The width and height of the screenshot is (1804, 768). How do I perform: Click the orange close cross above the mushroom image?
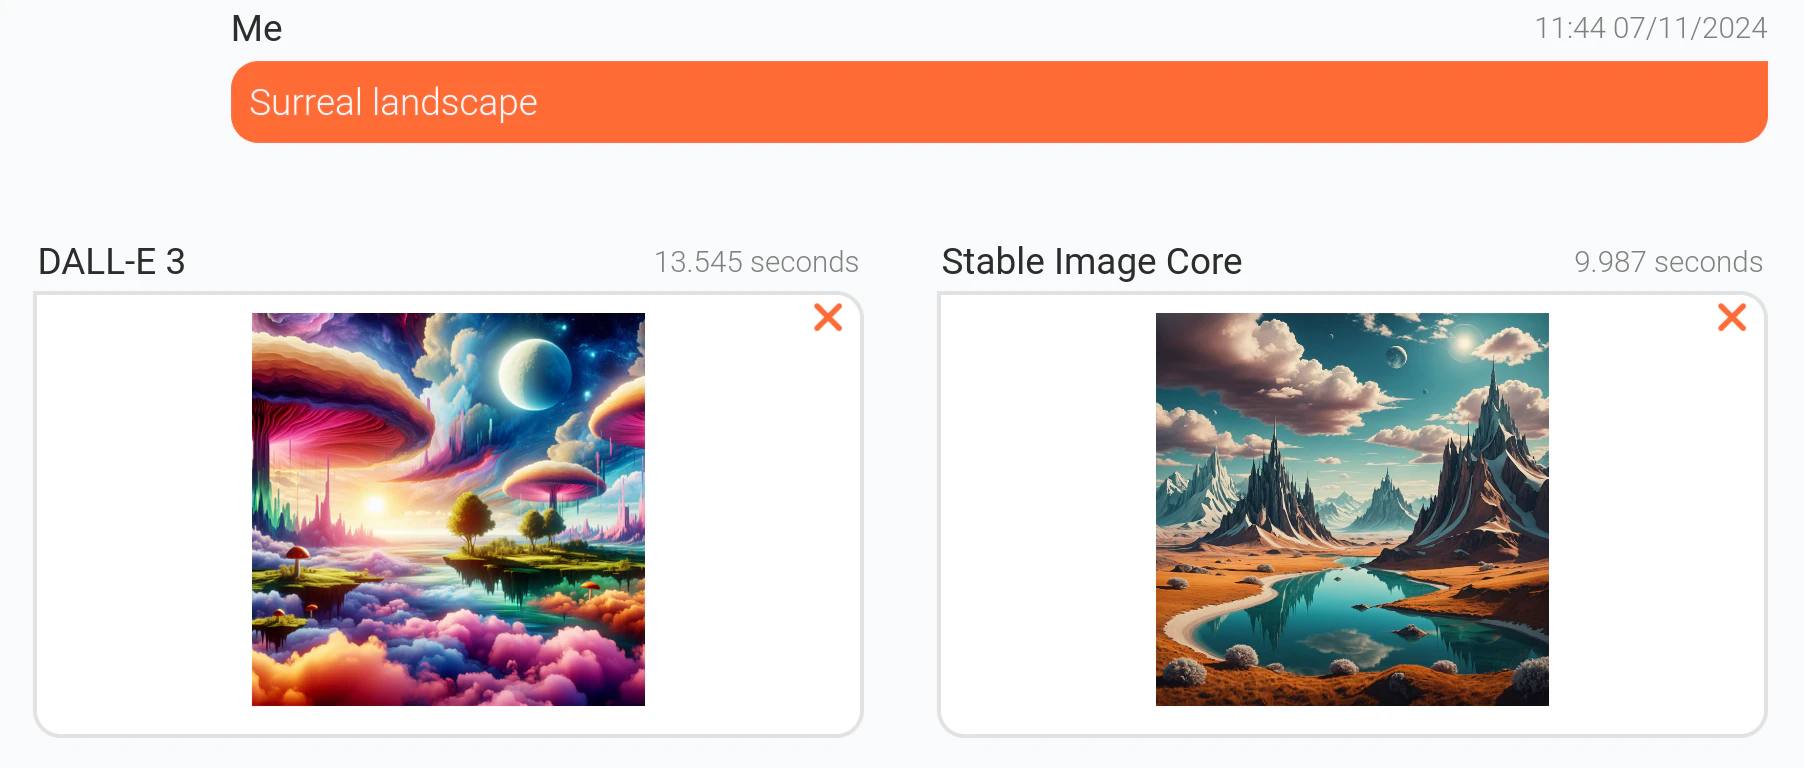pyautogui.click(x=828, y=317)
